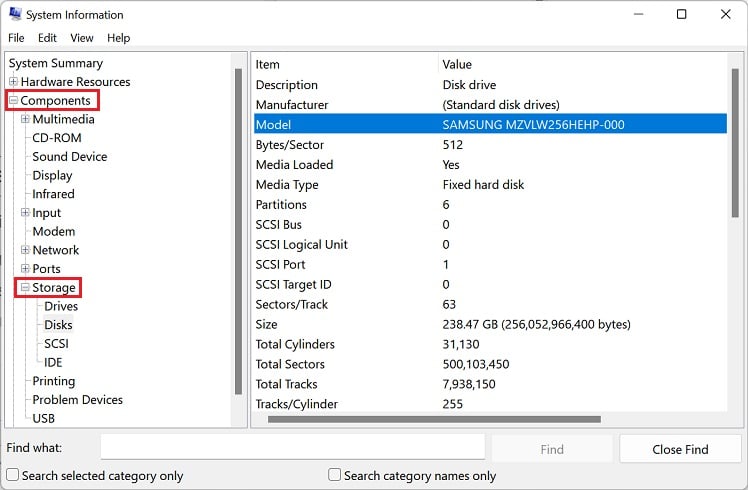The image size is (748, 490).
Task: Expand the Network category
Action: point(25,250)
